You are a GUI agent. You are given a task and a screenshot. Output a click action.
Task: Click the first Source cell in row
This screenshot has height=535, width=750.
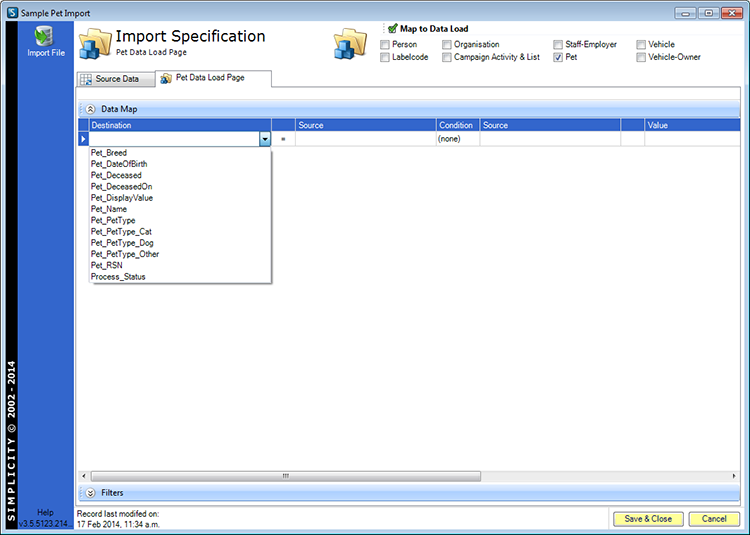pyautogui.click(x=365, y=139)
